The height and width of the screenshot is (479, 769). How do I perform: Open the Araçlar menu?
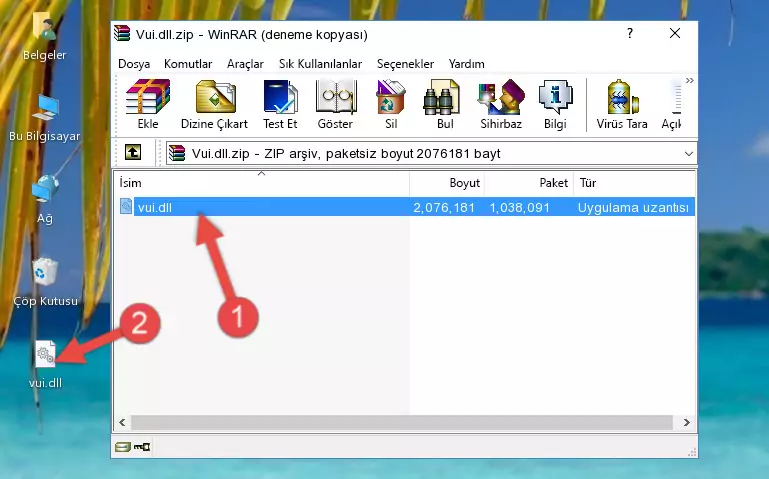(x=245, y=64)
